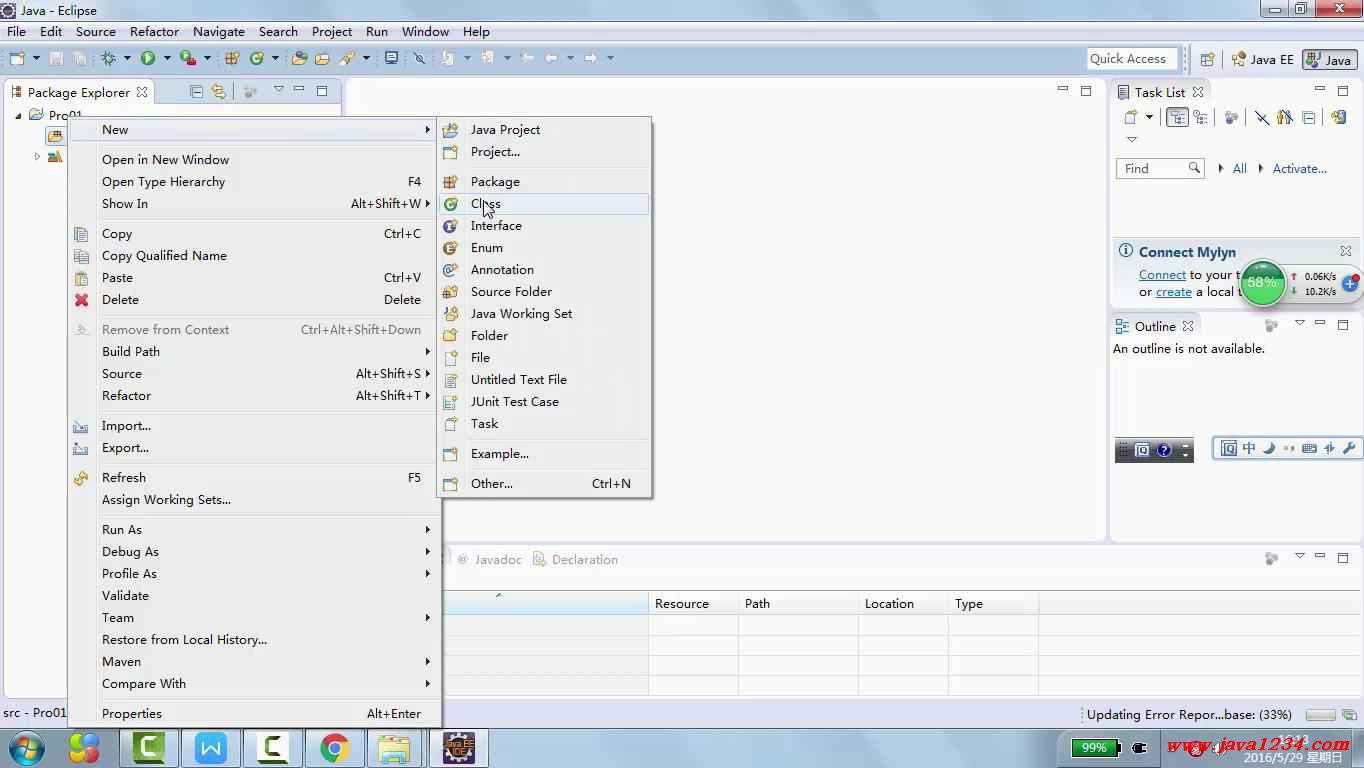Click the Connect link in Mylyn panel
Screen dimensions: 1364x768
(1162, 275)
